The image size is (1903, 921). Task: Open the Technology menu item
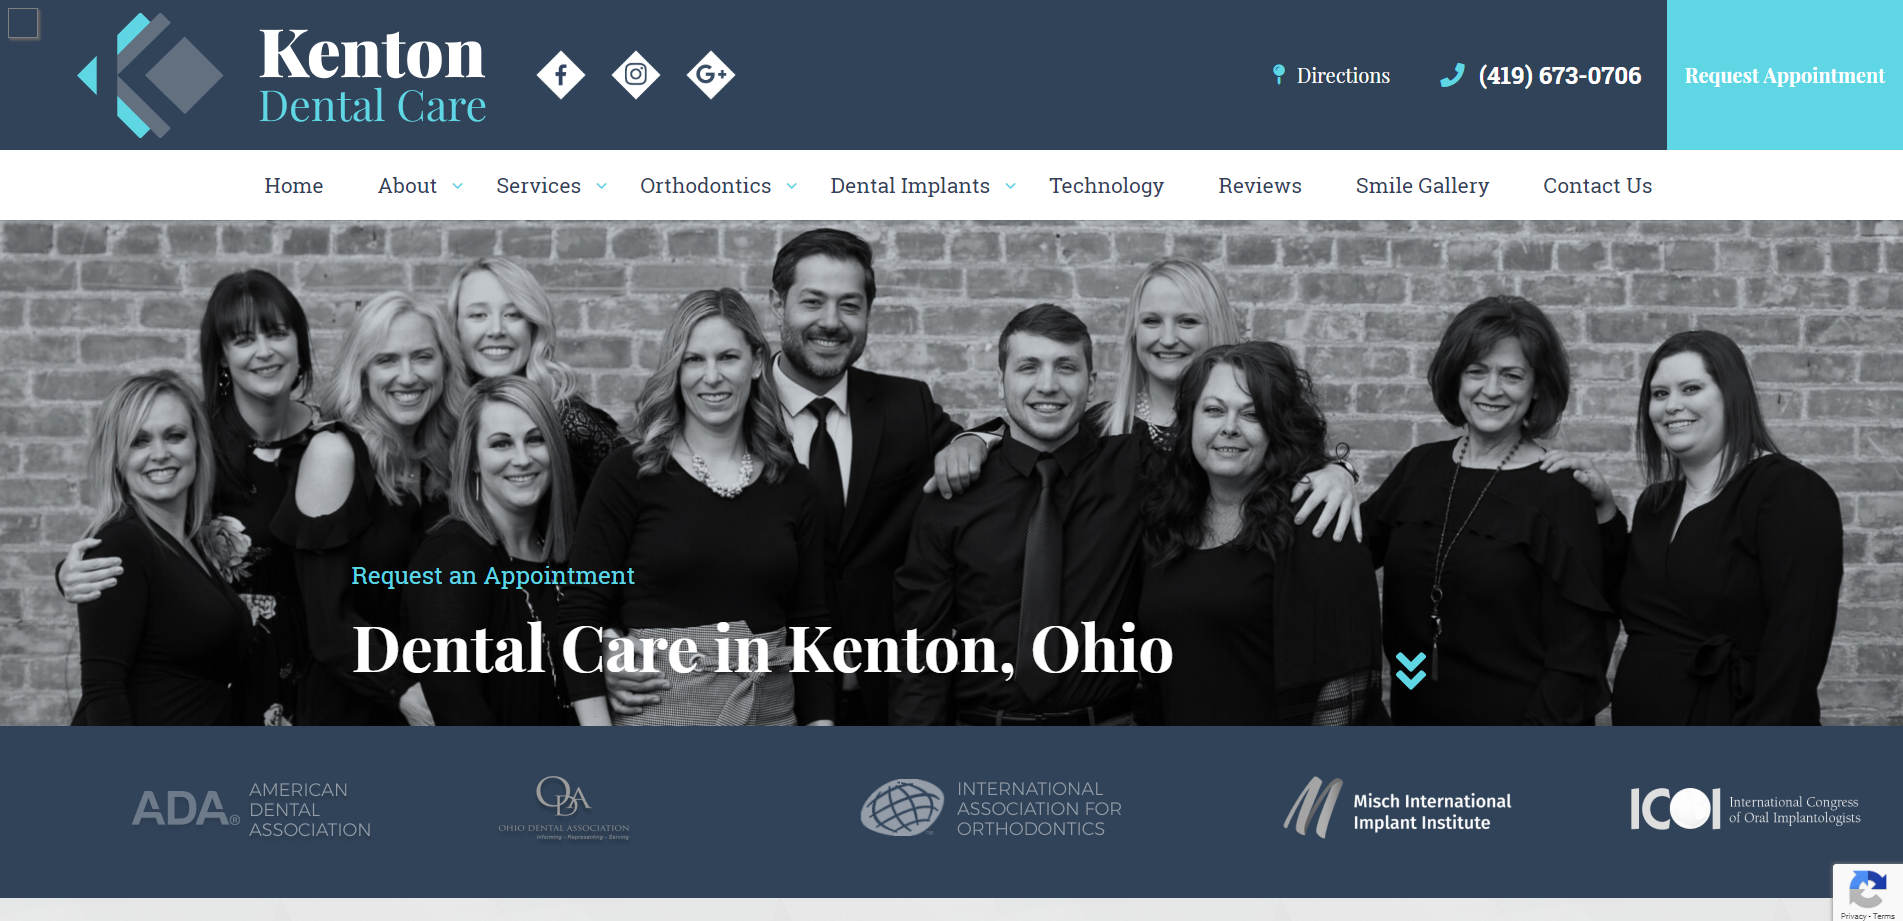[1106, 186]
